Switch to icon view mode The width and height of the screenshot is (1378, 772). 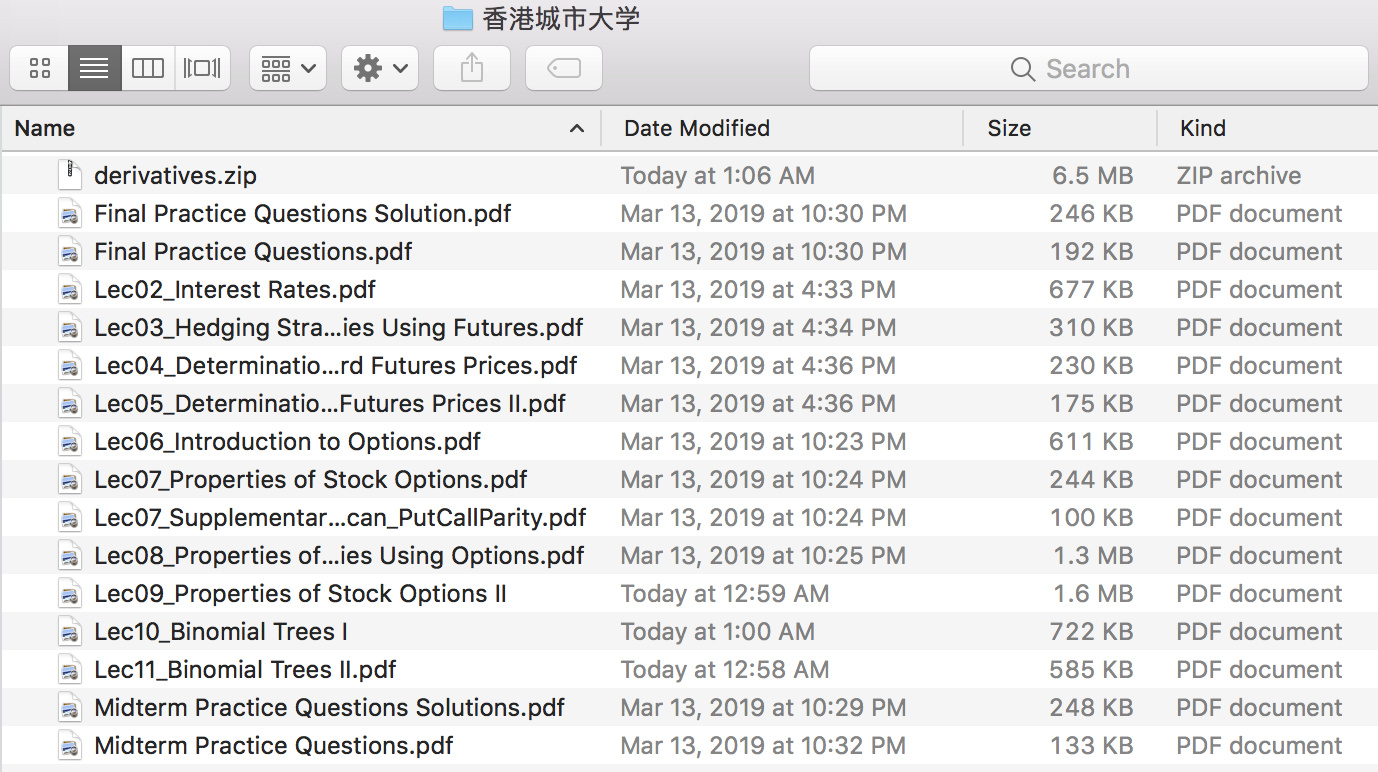(40, 69)
